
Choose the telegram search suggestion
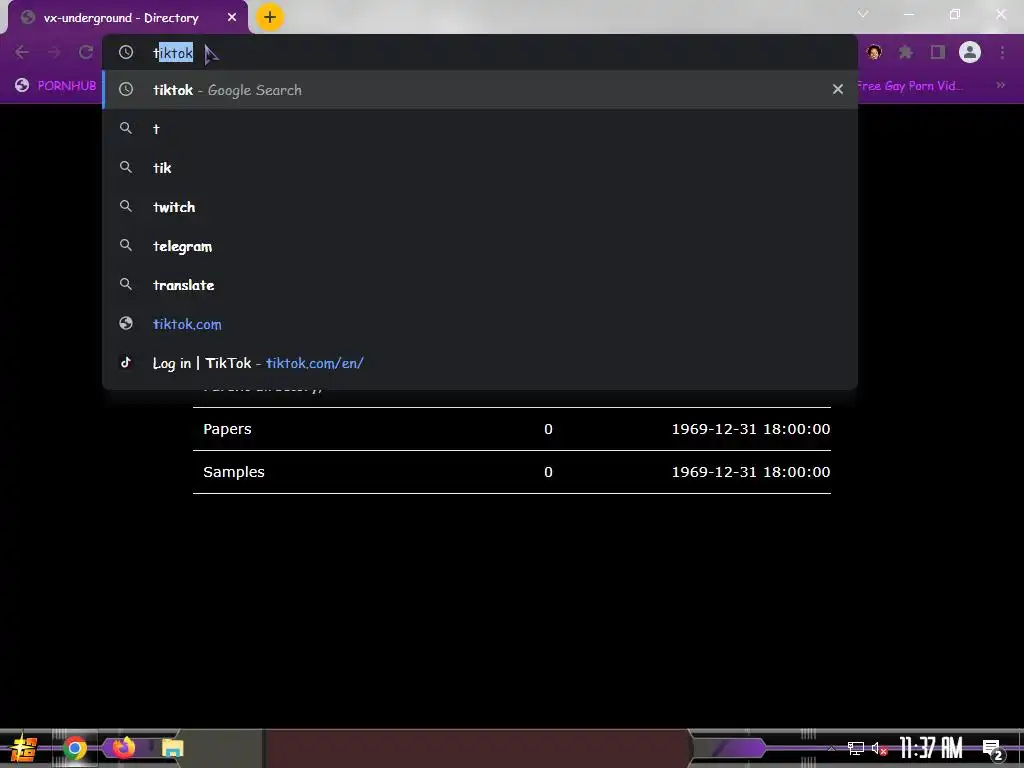click(x=480, y=246)
